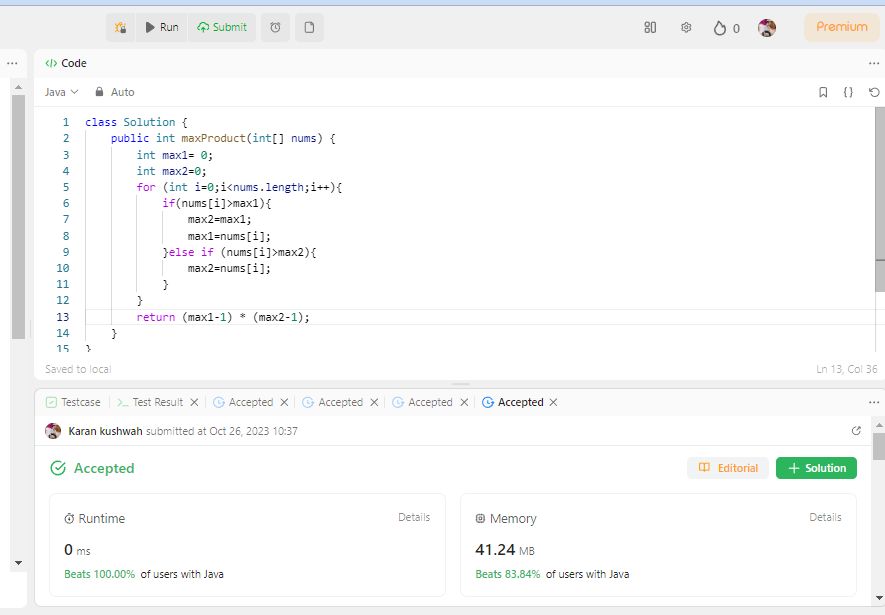
Task: Click the 'max2=max1;' code line
Action: tap(220, 219)
